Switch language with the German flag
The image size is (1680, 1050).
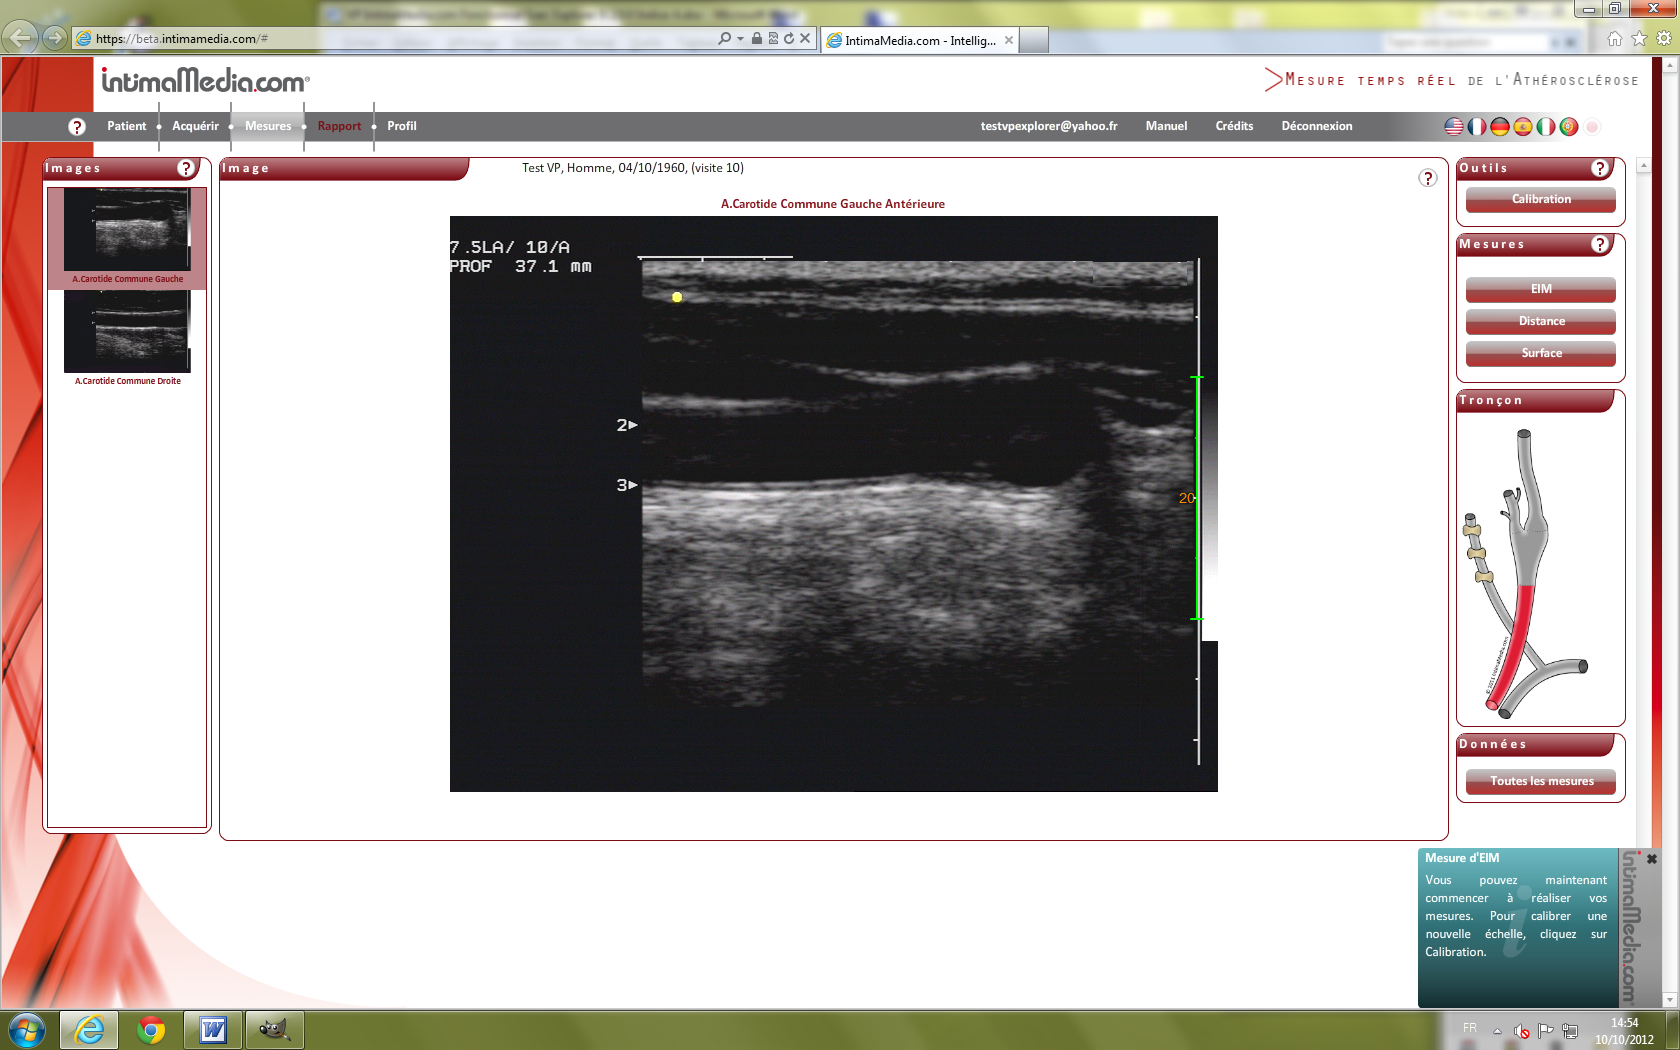tap(1499, 127)
